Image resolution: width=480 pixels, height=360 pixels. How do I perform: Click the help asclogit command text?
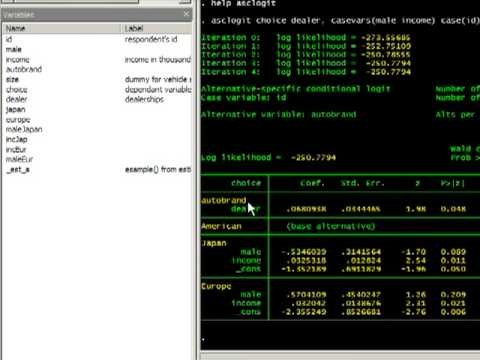(243, 3)
